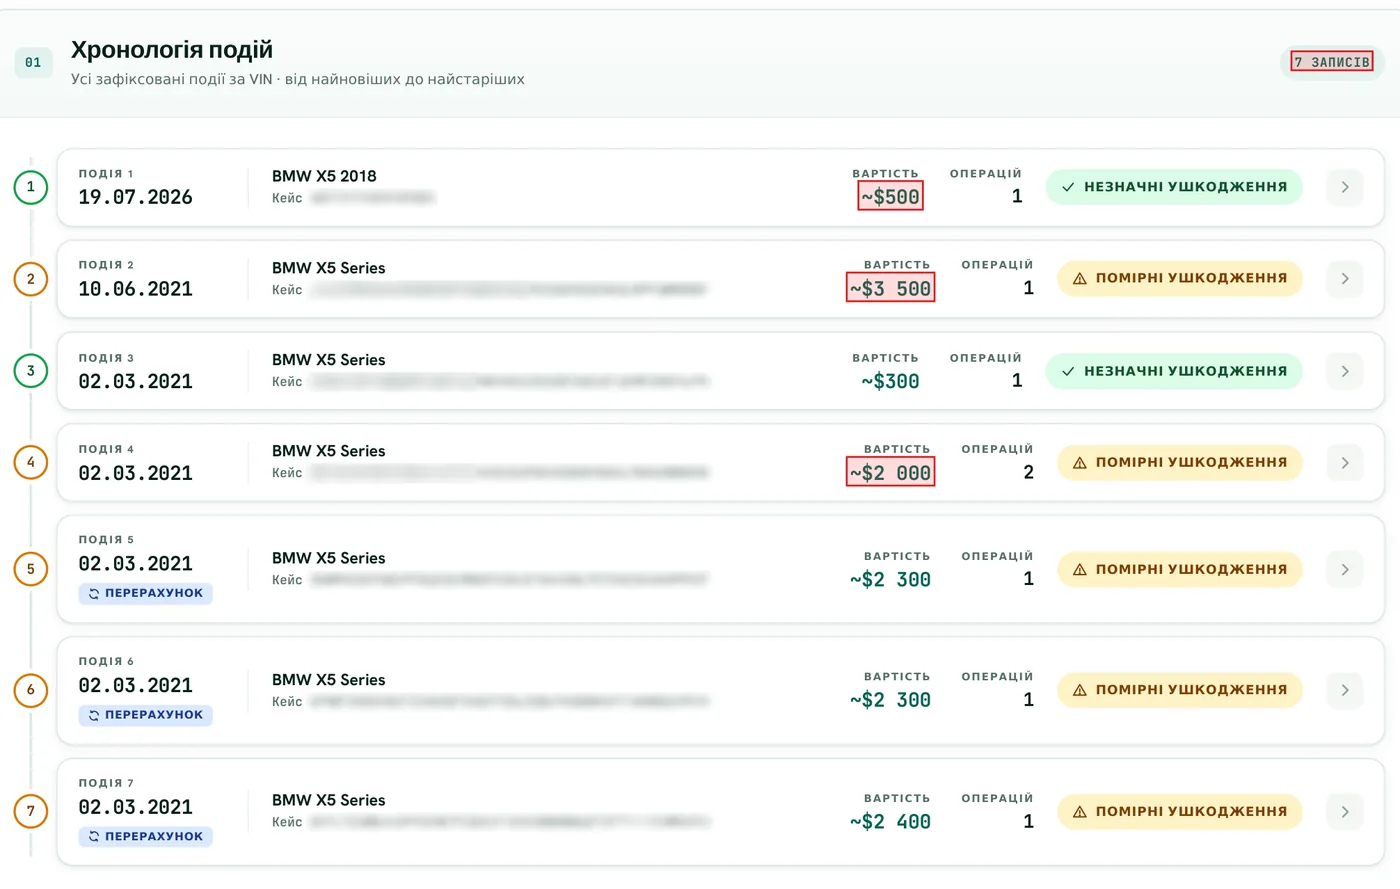This screenshot has width=1400, height=889.
Task: Expand the chevron for the ~$2 400 event
Action: point(1345,812)
